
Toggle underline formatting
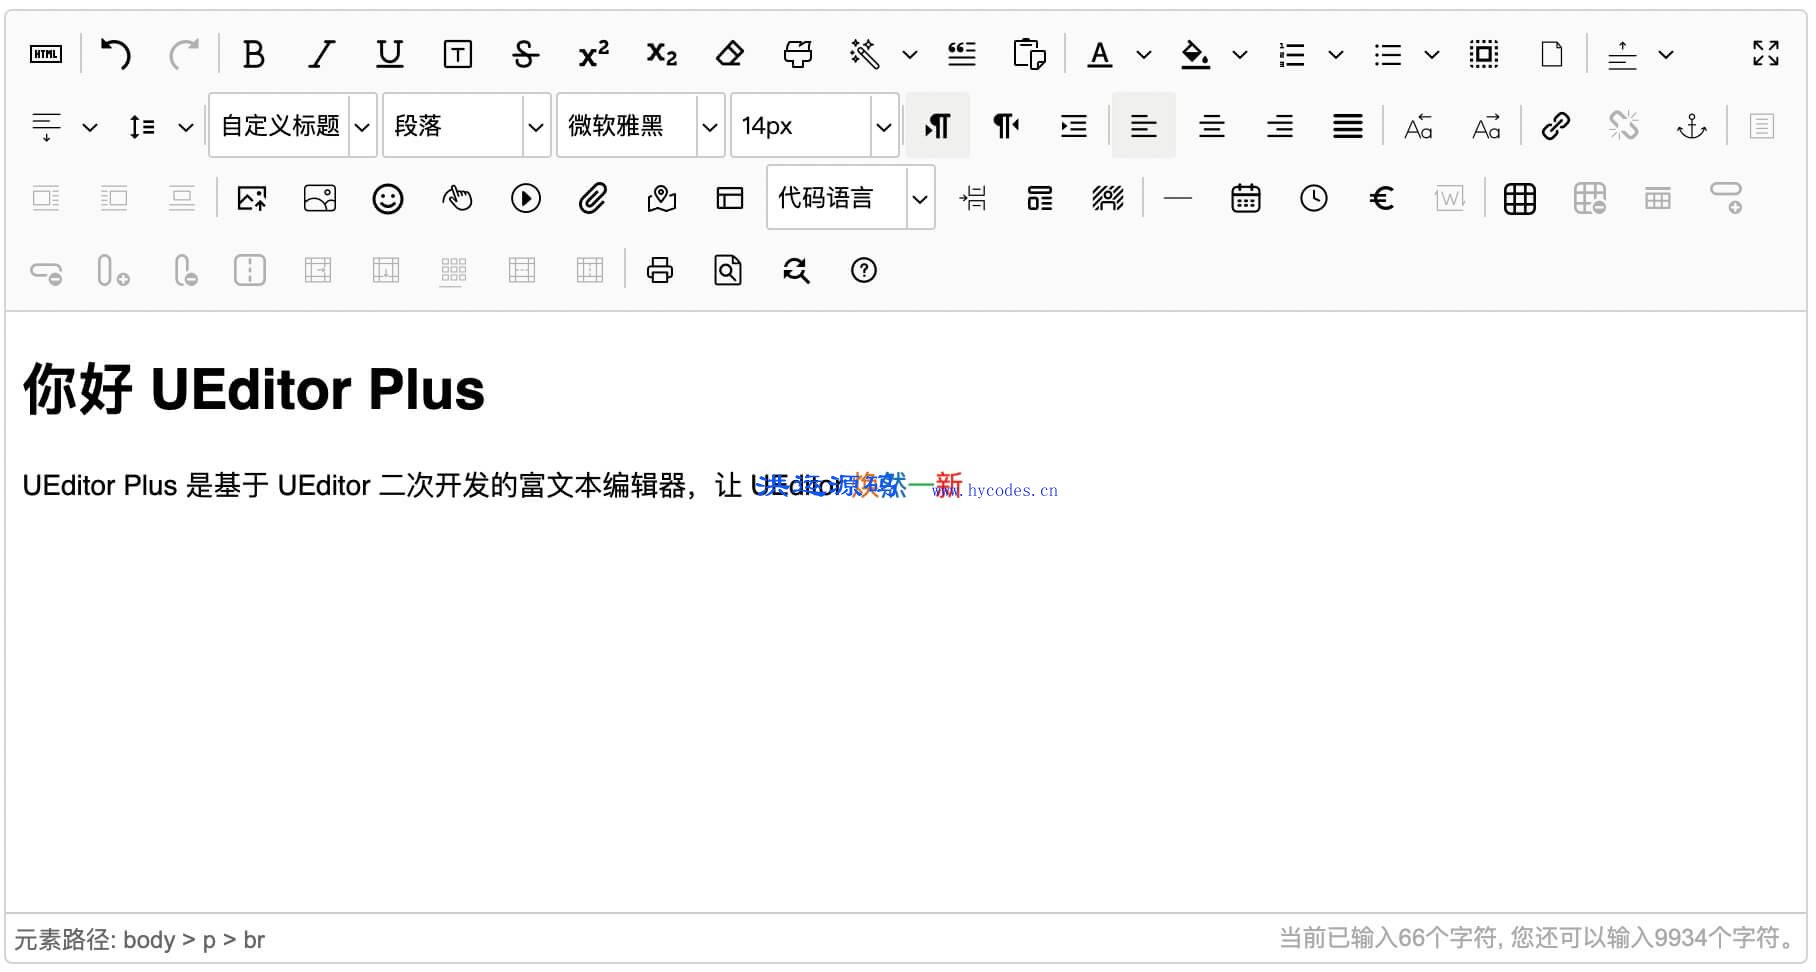pyautogui.click(x=390, y=54)
